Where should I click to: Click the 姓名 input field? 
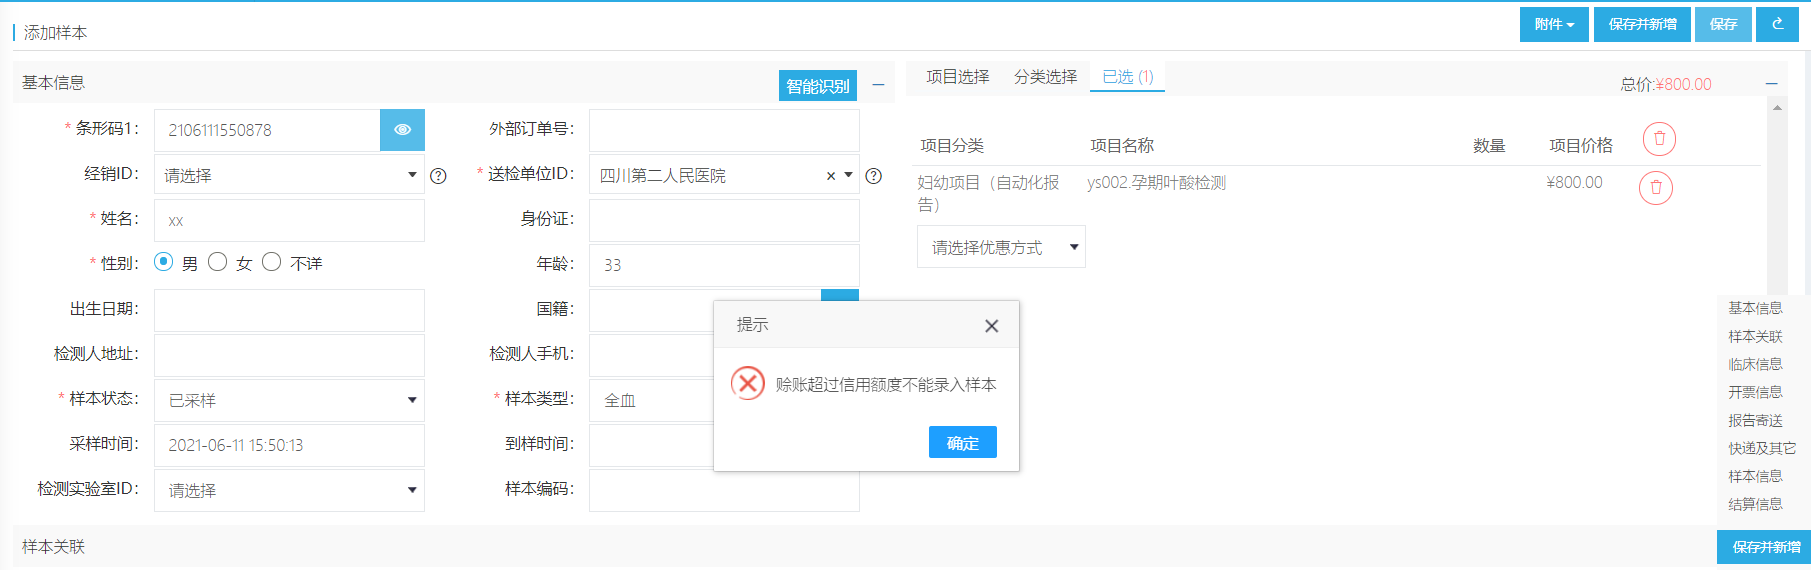point(289,220)
